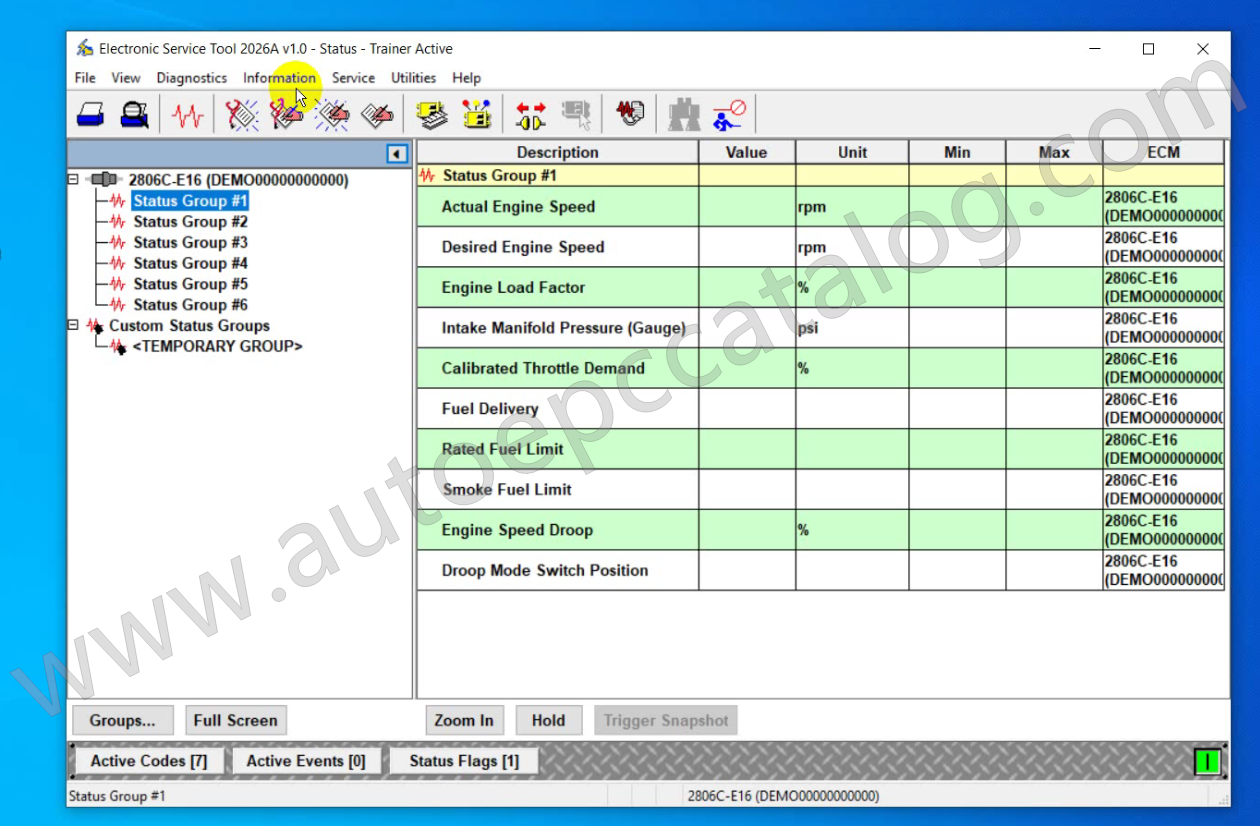
Task: Open Active Codes [7] tab
Action: coord(149,761)
